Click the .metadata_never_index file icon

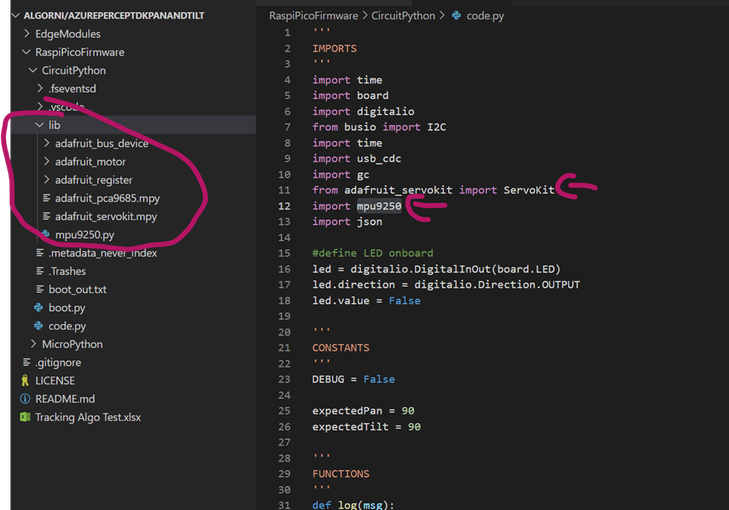click(40, 253)
